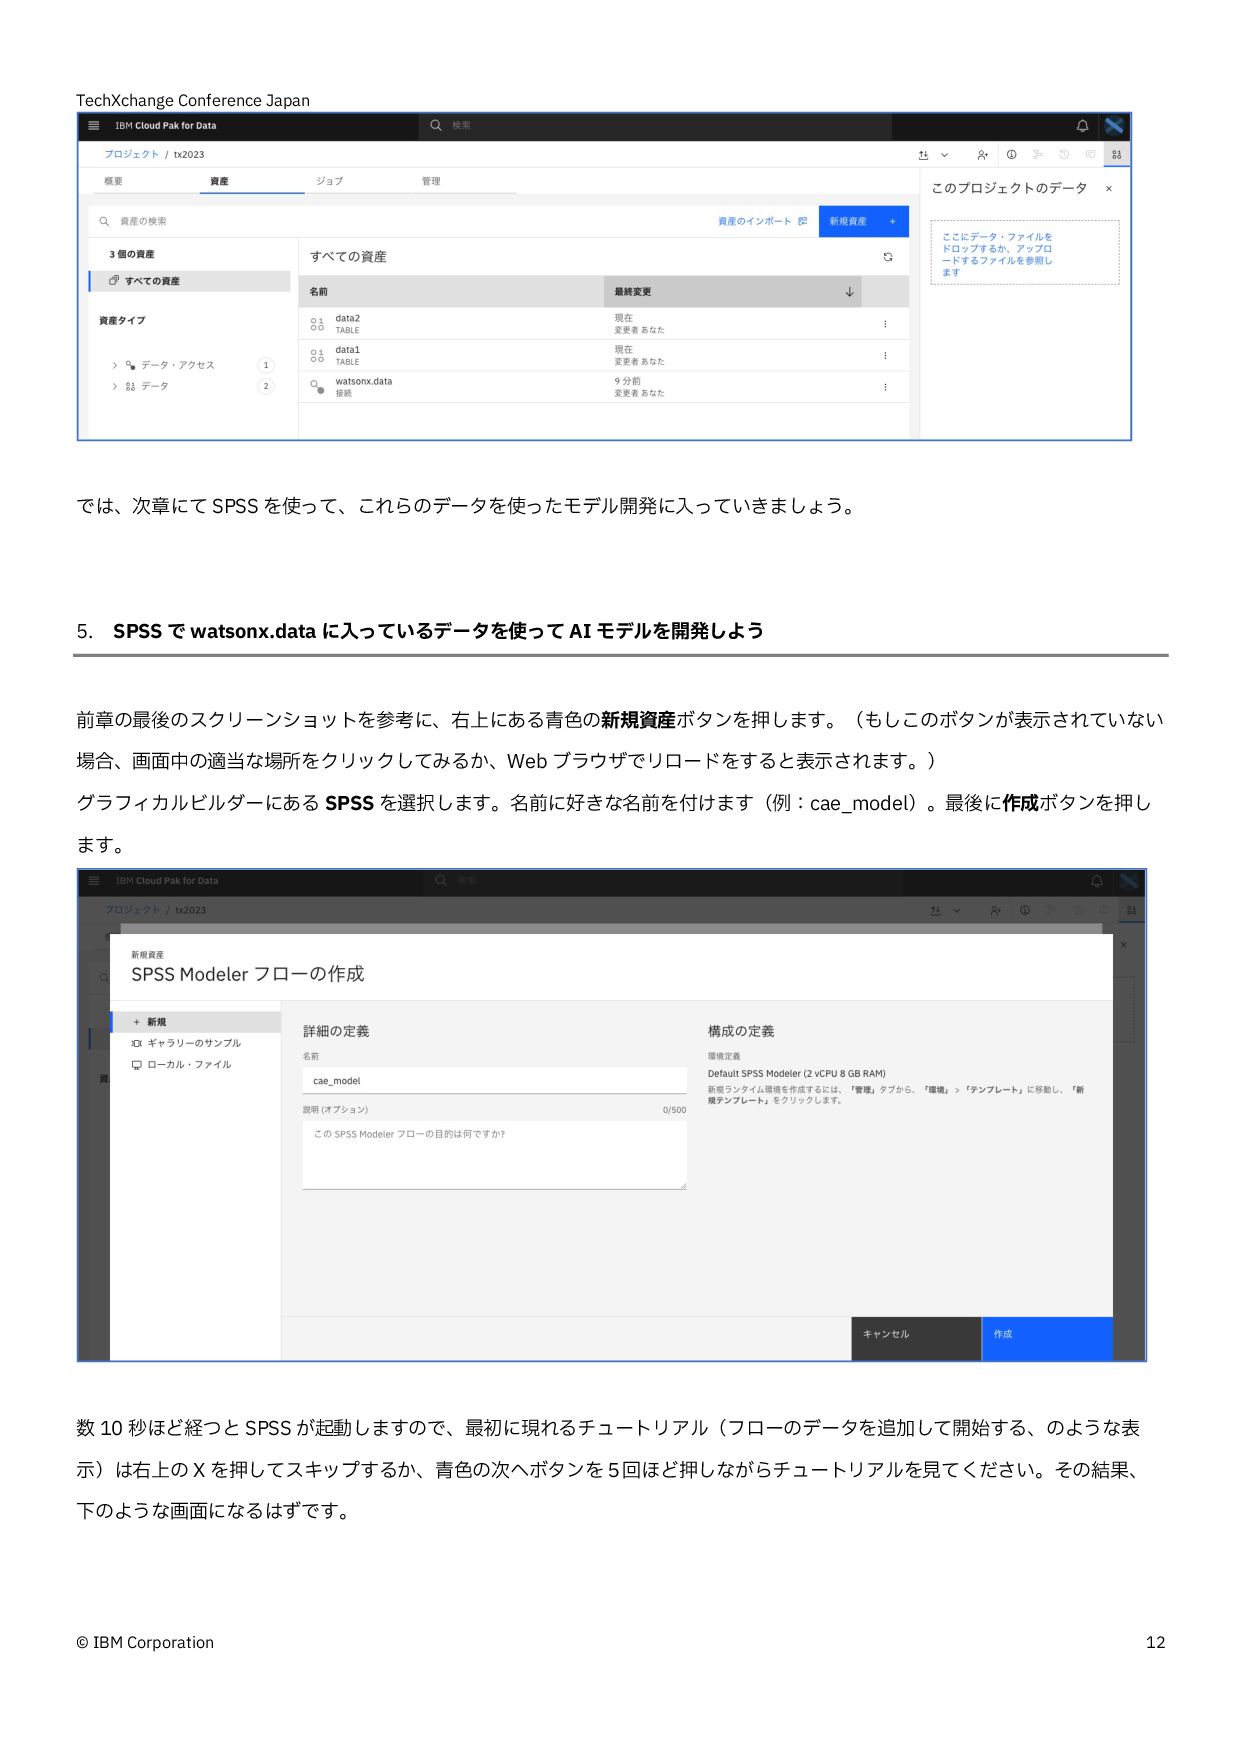Click the watsonx.data connection icon

click(317, 386)
